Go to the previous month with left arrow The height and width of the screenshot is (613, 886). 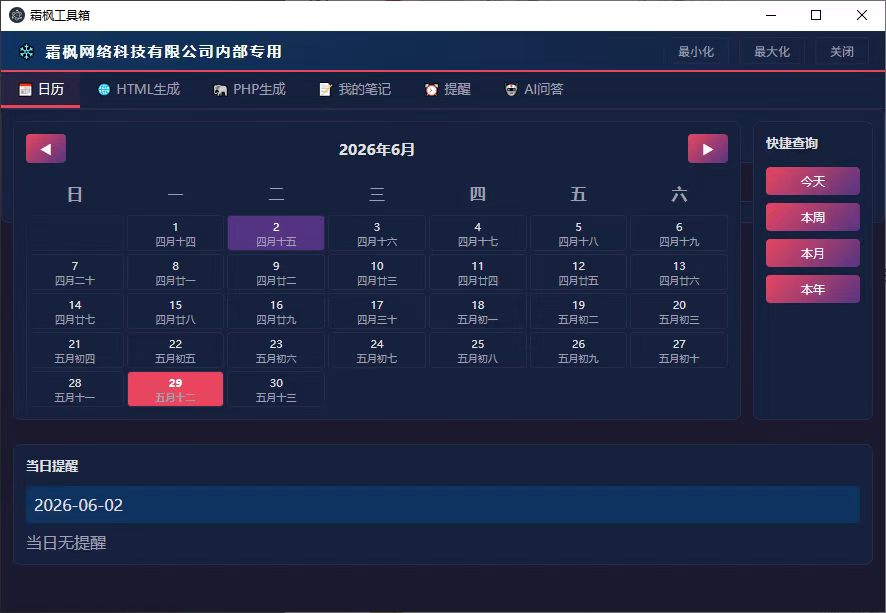(46, 149)
